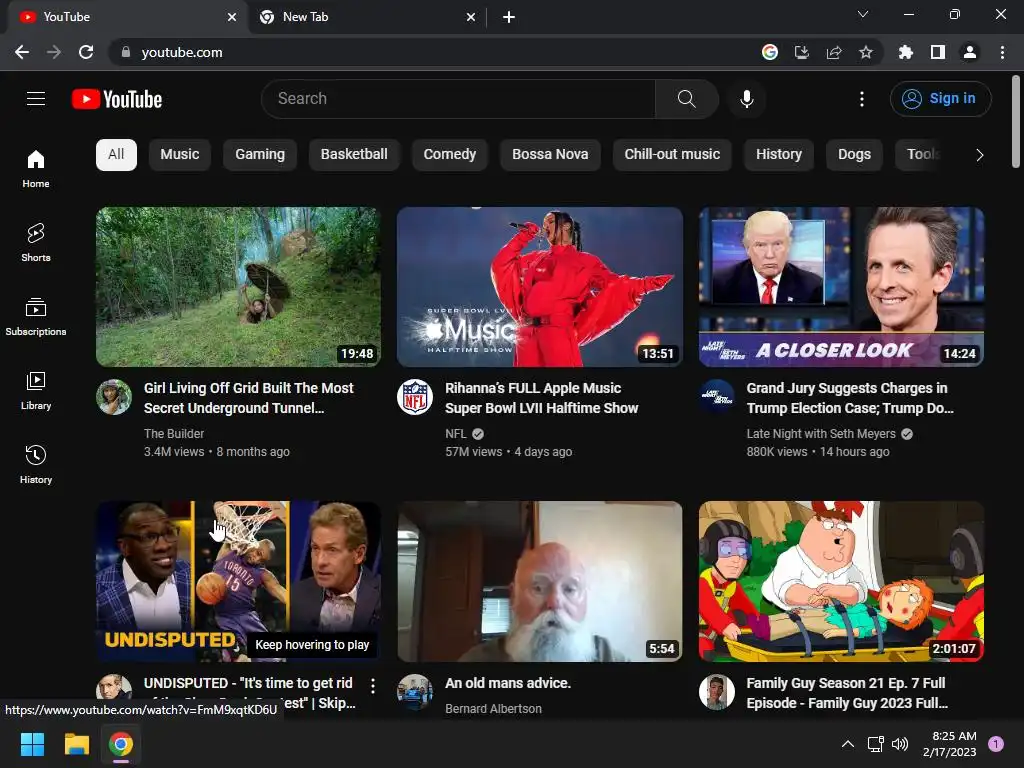This screenshot has width=1024, height=768.
Task: Click the share page icon
Action: [x=834, y=52]
